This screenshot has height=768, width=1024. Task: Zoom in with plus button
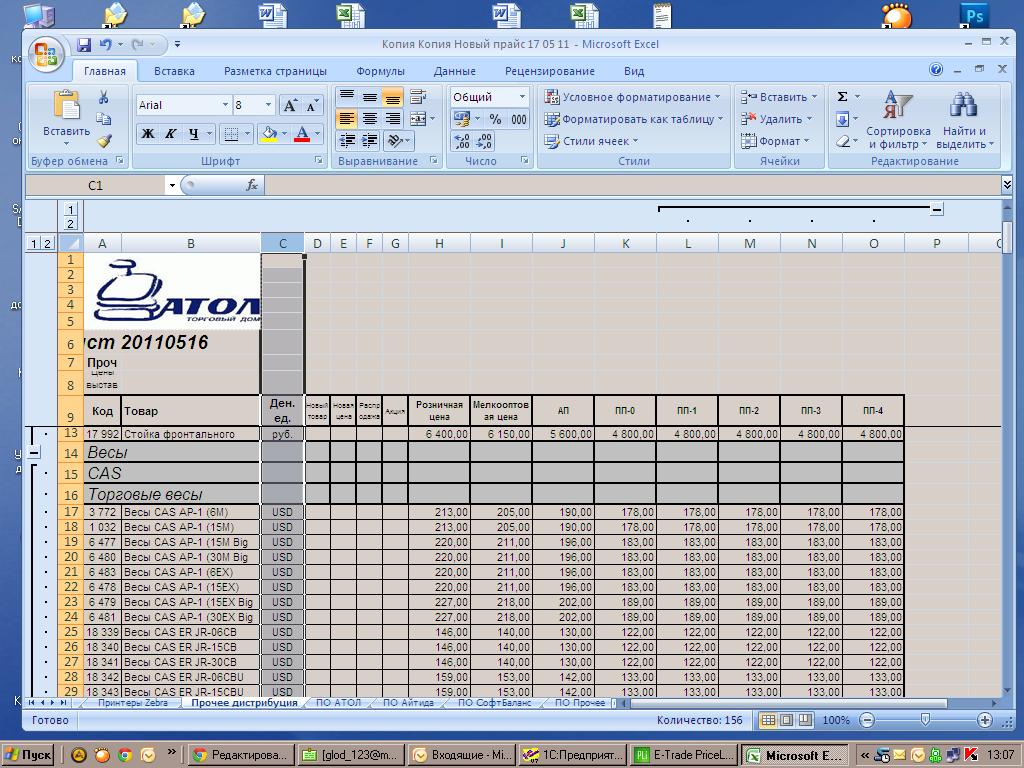pos(985,720)
